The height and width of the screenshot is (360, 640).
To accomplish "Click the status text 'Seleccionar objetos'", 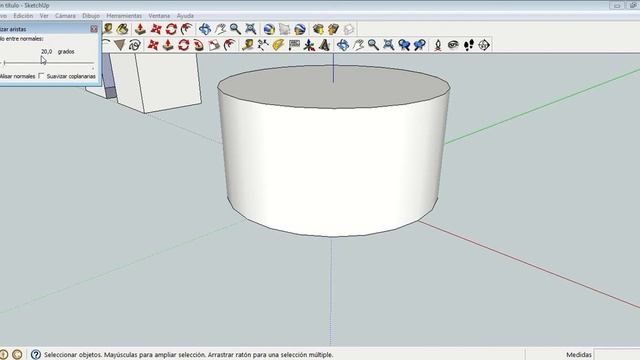I will (x=72, y=355).
